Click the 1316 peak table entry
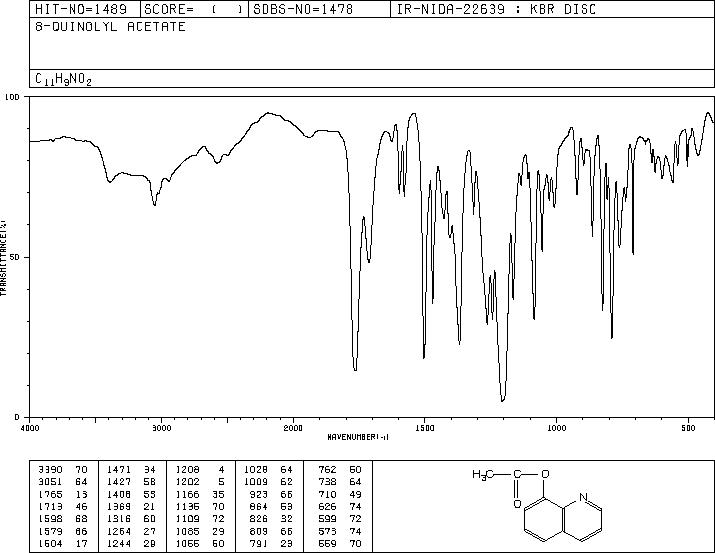 click(131, 519)
